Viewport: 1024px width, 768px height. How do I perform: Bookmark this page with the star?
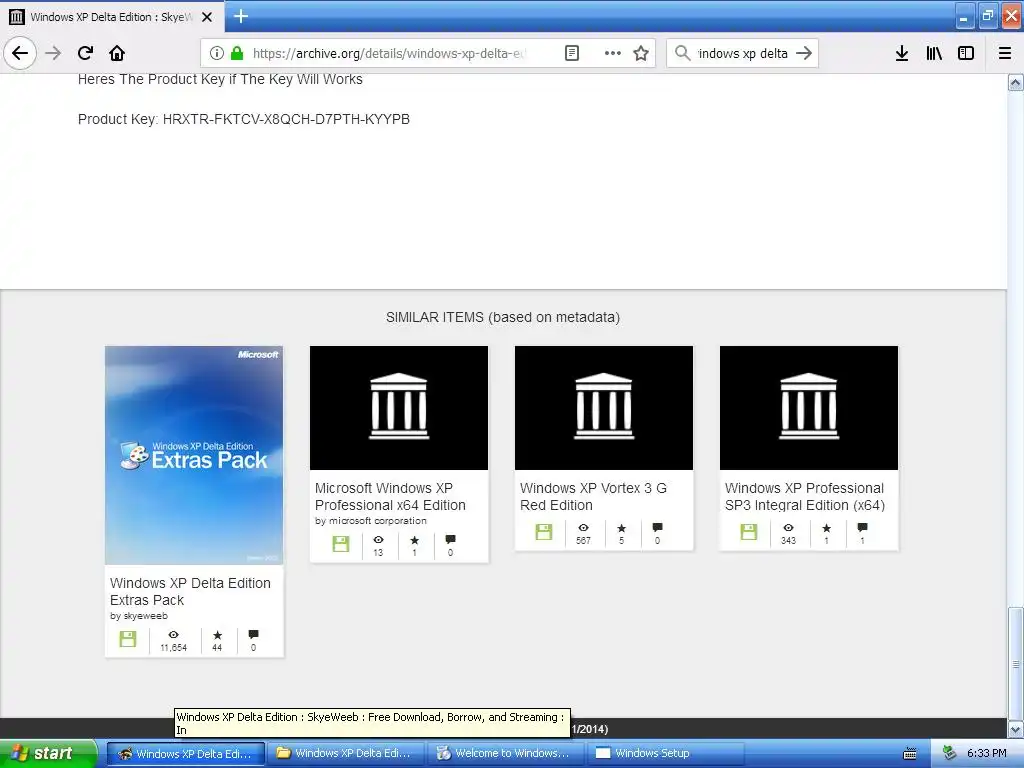pos(641,53)
